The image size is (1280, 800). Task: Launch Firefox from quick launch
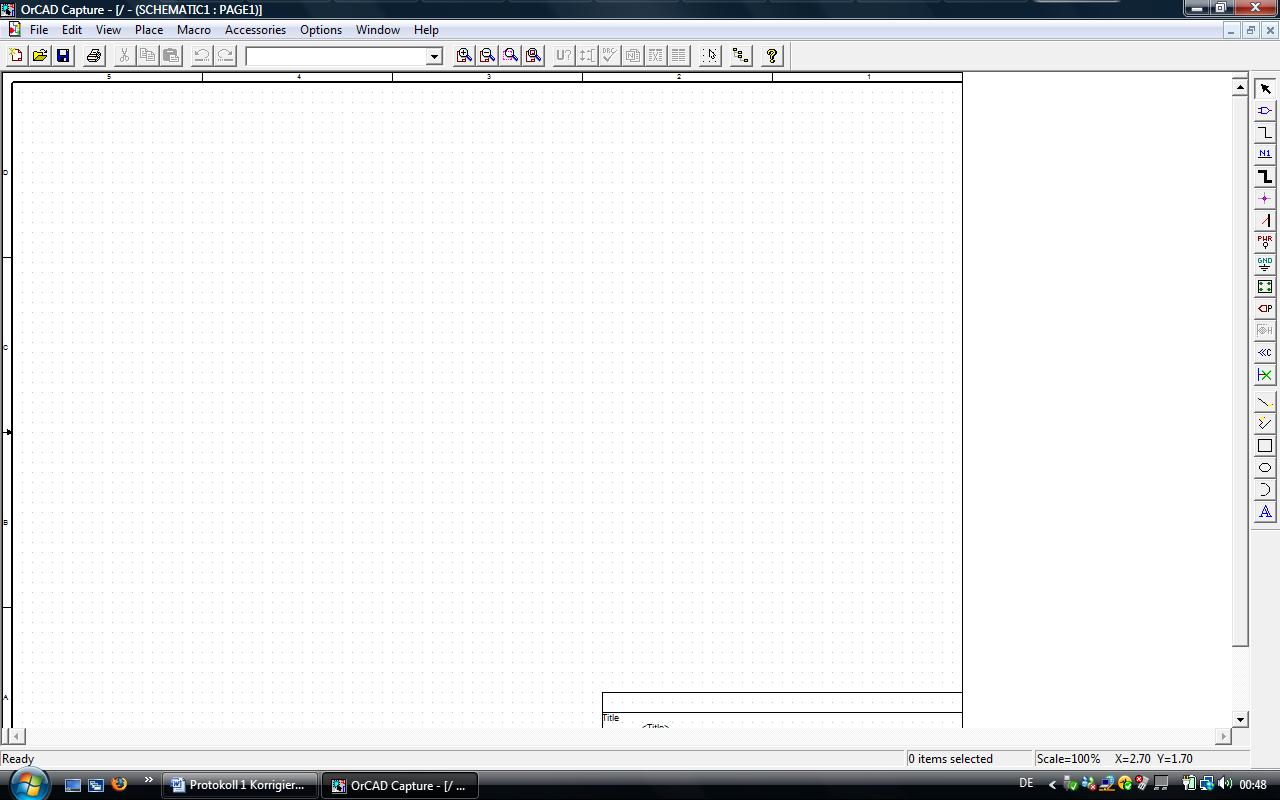(x=119, y=784)
